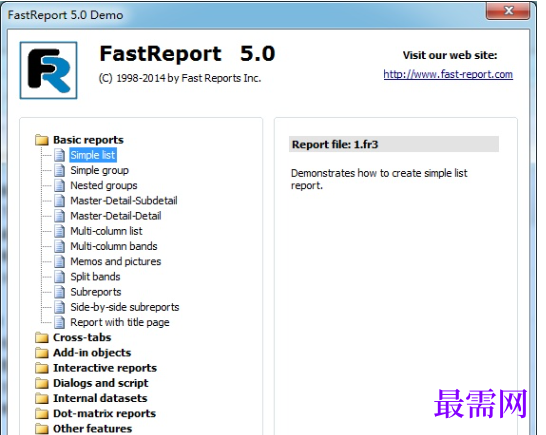Select the Multi-column list report
Image resolution: width=546 pixels, height=435 pixels.
(x=107, y=231)
